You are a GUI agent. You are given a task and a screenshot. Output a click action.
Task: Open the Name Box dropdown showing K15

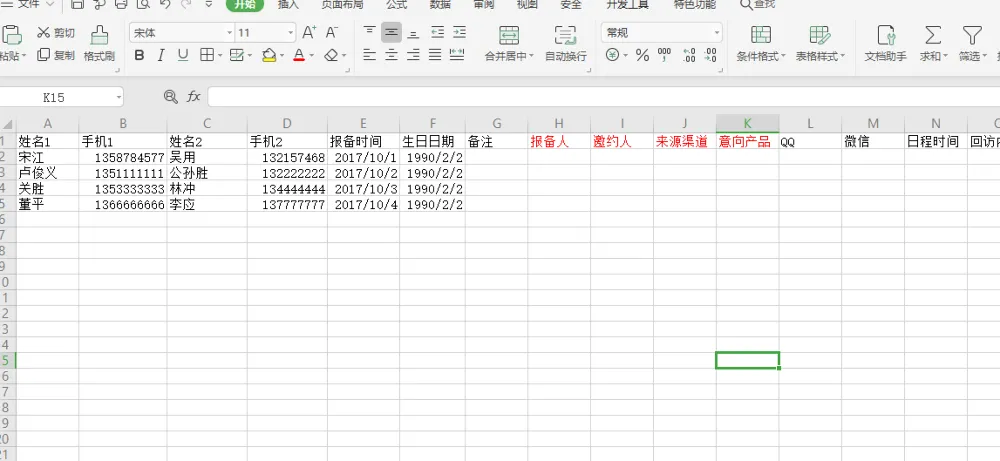(119, 98)
